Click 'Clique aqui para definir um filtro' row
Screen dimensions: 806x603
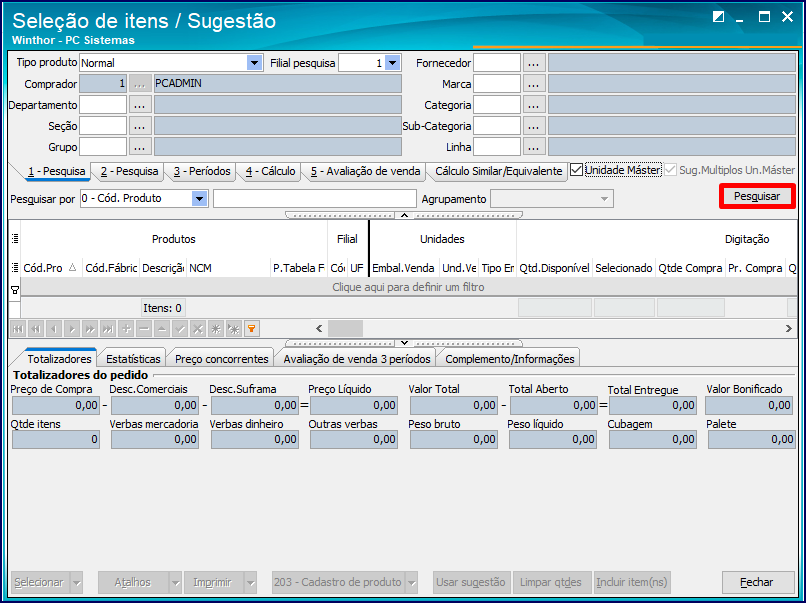tap(408, 287)
